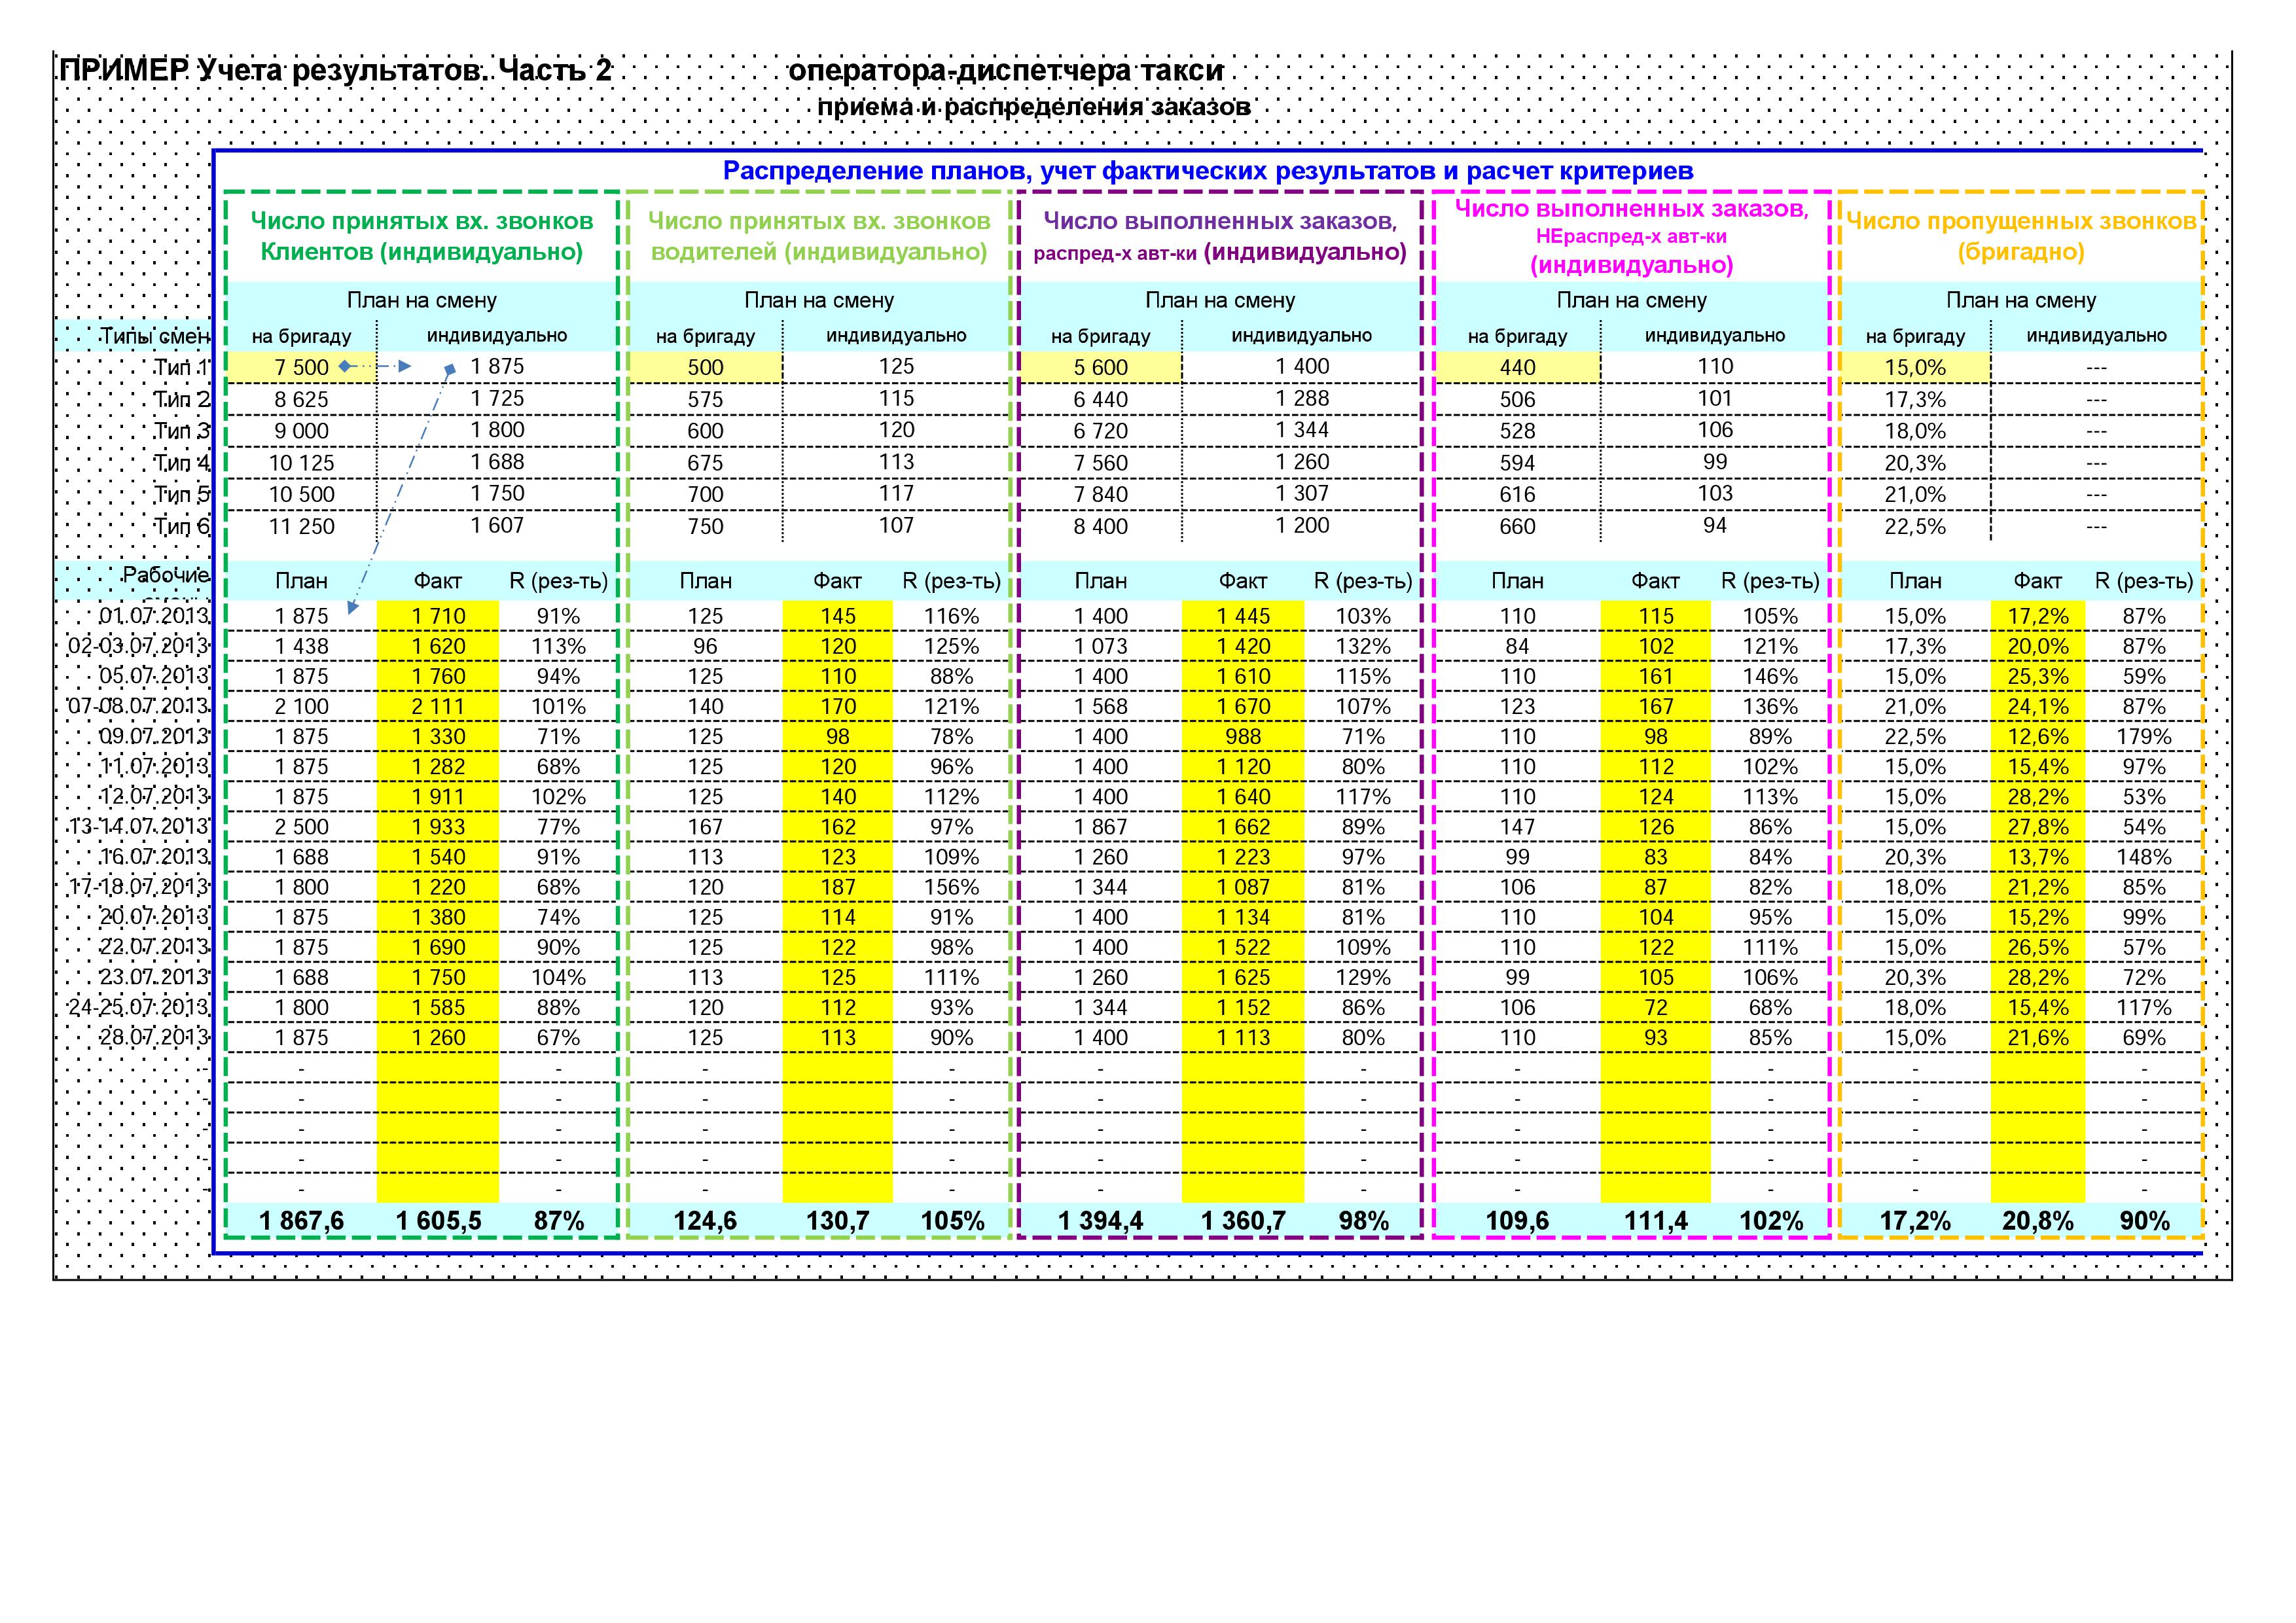Image resolution: width=2296 pixels, height=1623 pixels.
Task: Select the individual plan value '1 725'
Action: click(497, 398)
